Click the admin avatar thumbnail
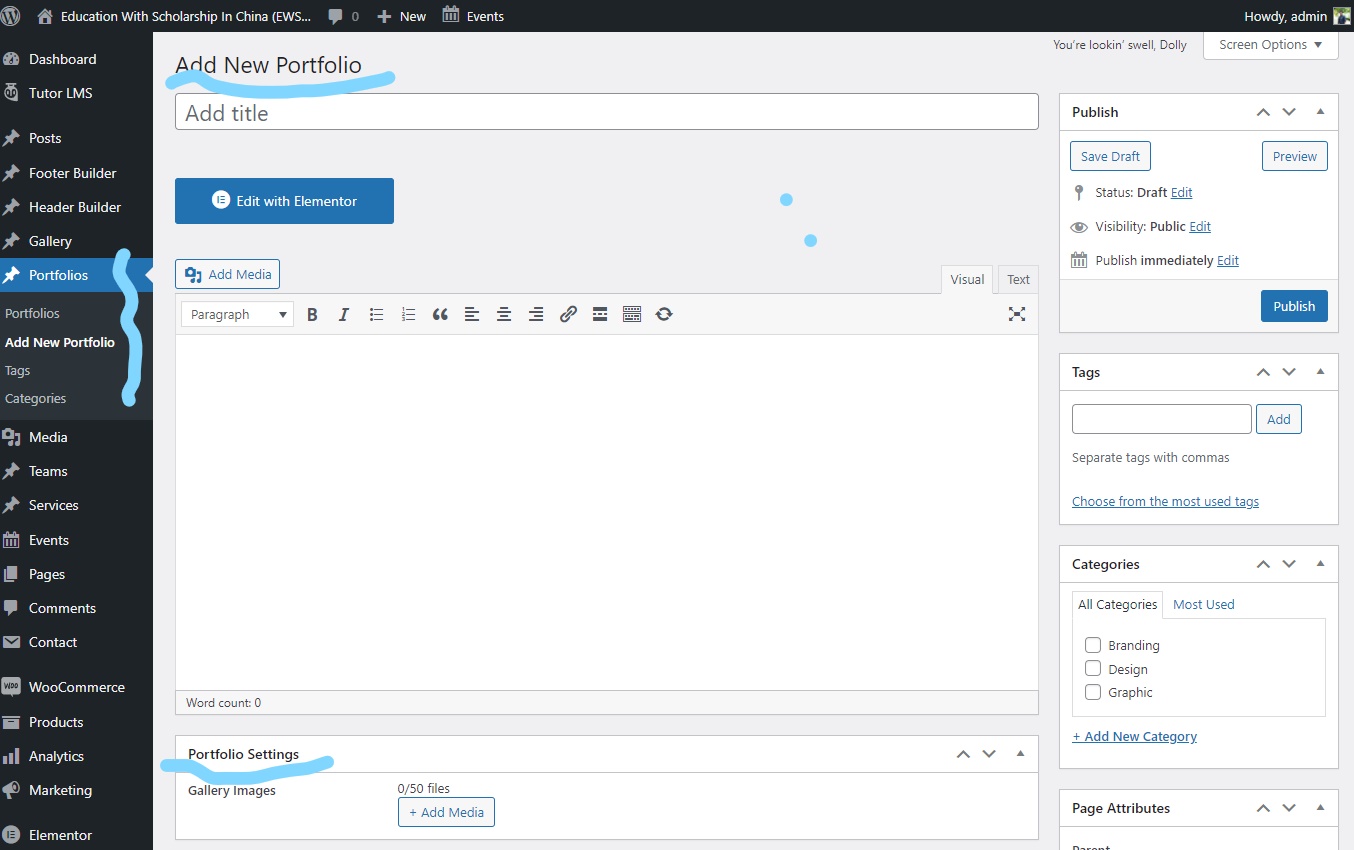Viewport: 1354px width, 850px height. (1341, 16)
